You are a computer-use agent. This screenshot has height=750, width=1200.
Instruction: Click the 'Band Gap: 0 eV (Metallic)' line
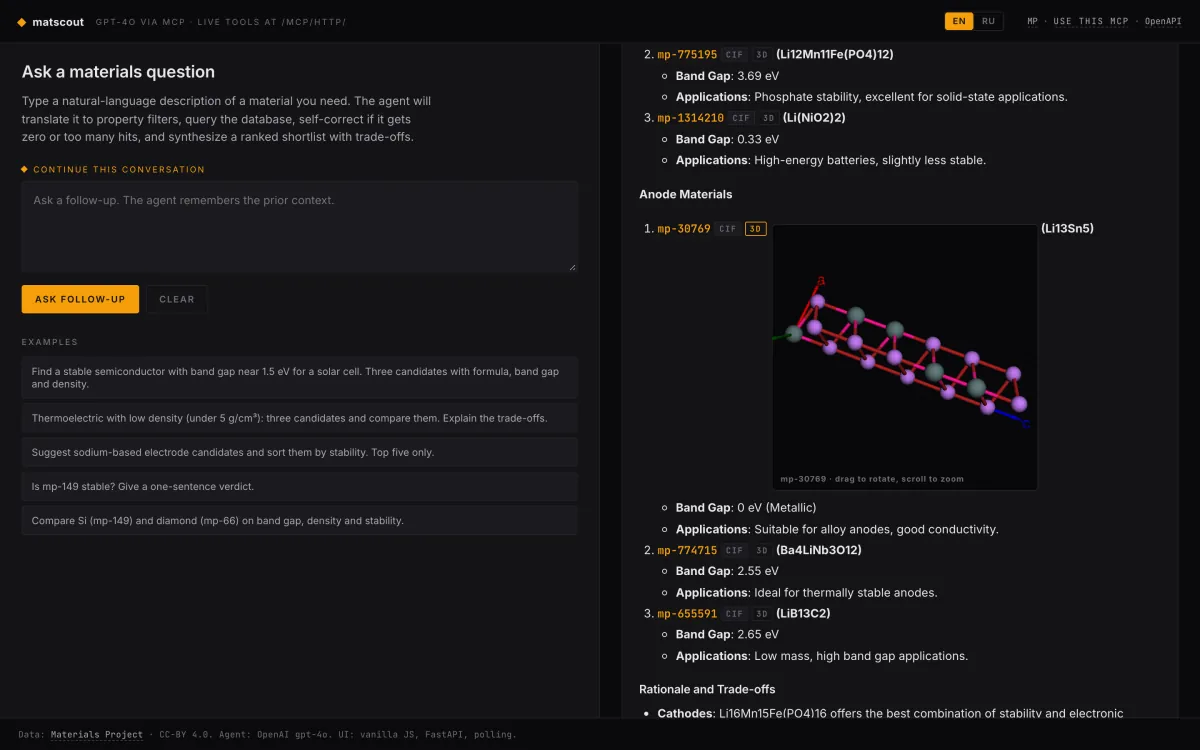(x=746, y=508)
